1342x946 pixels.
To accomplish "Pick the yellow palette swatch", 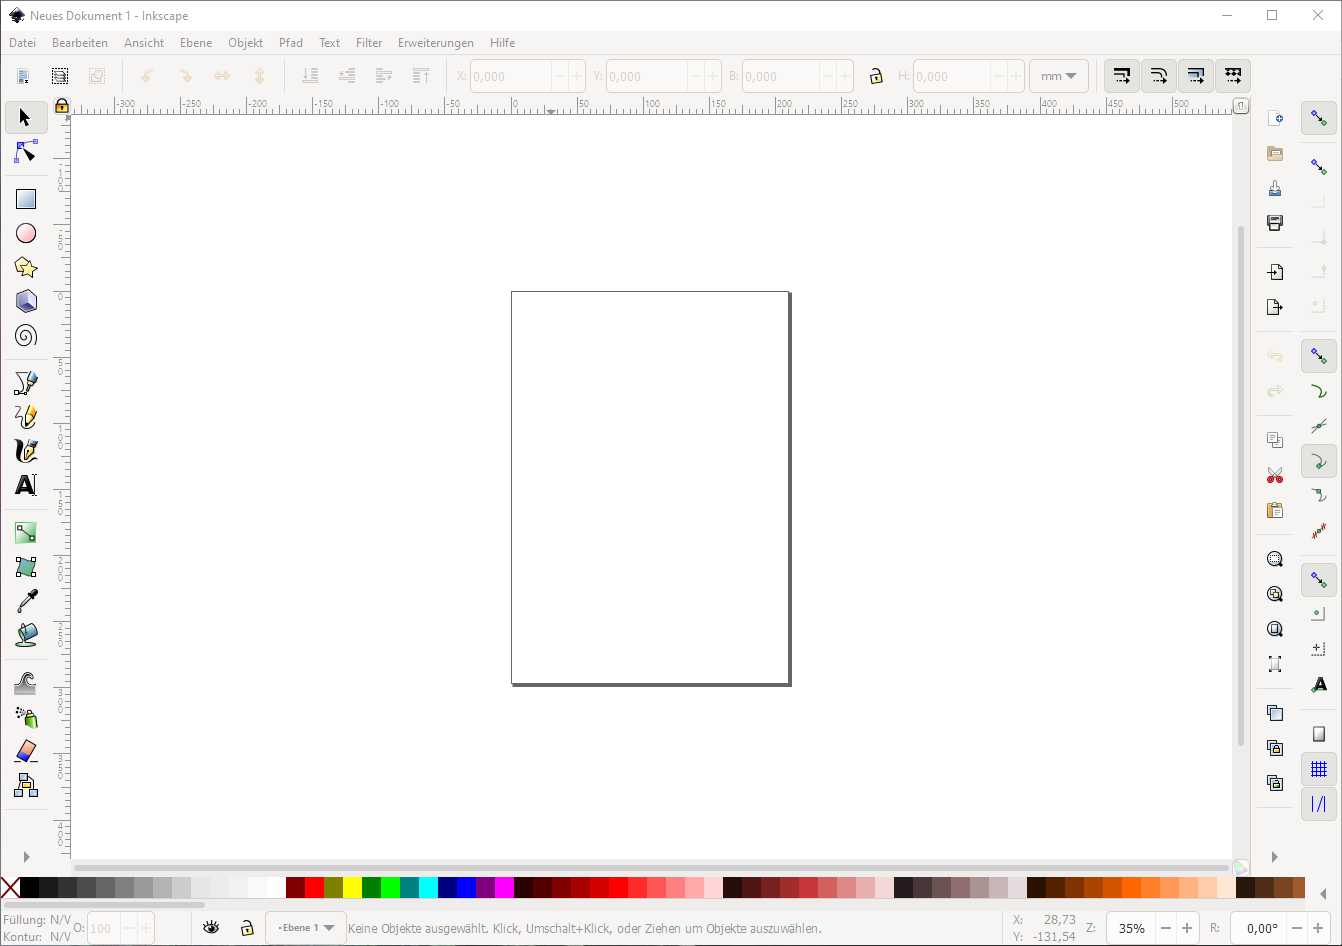I will pos(353,888).
